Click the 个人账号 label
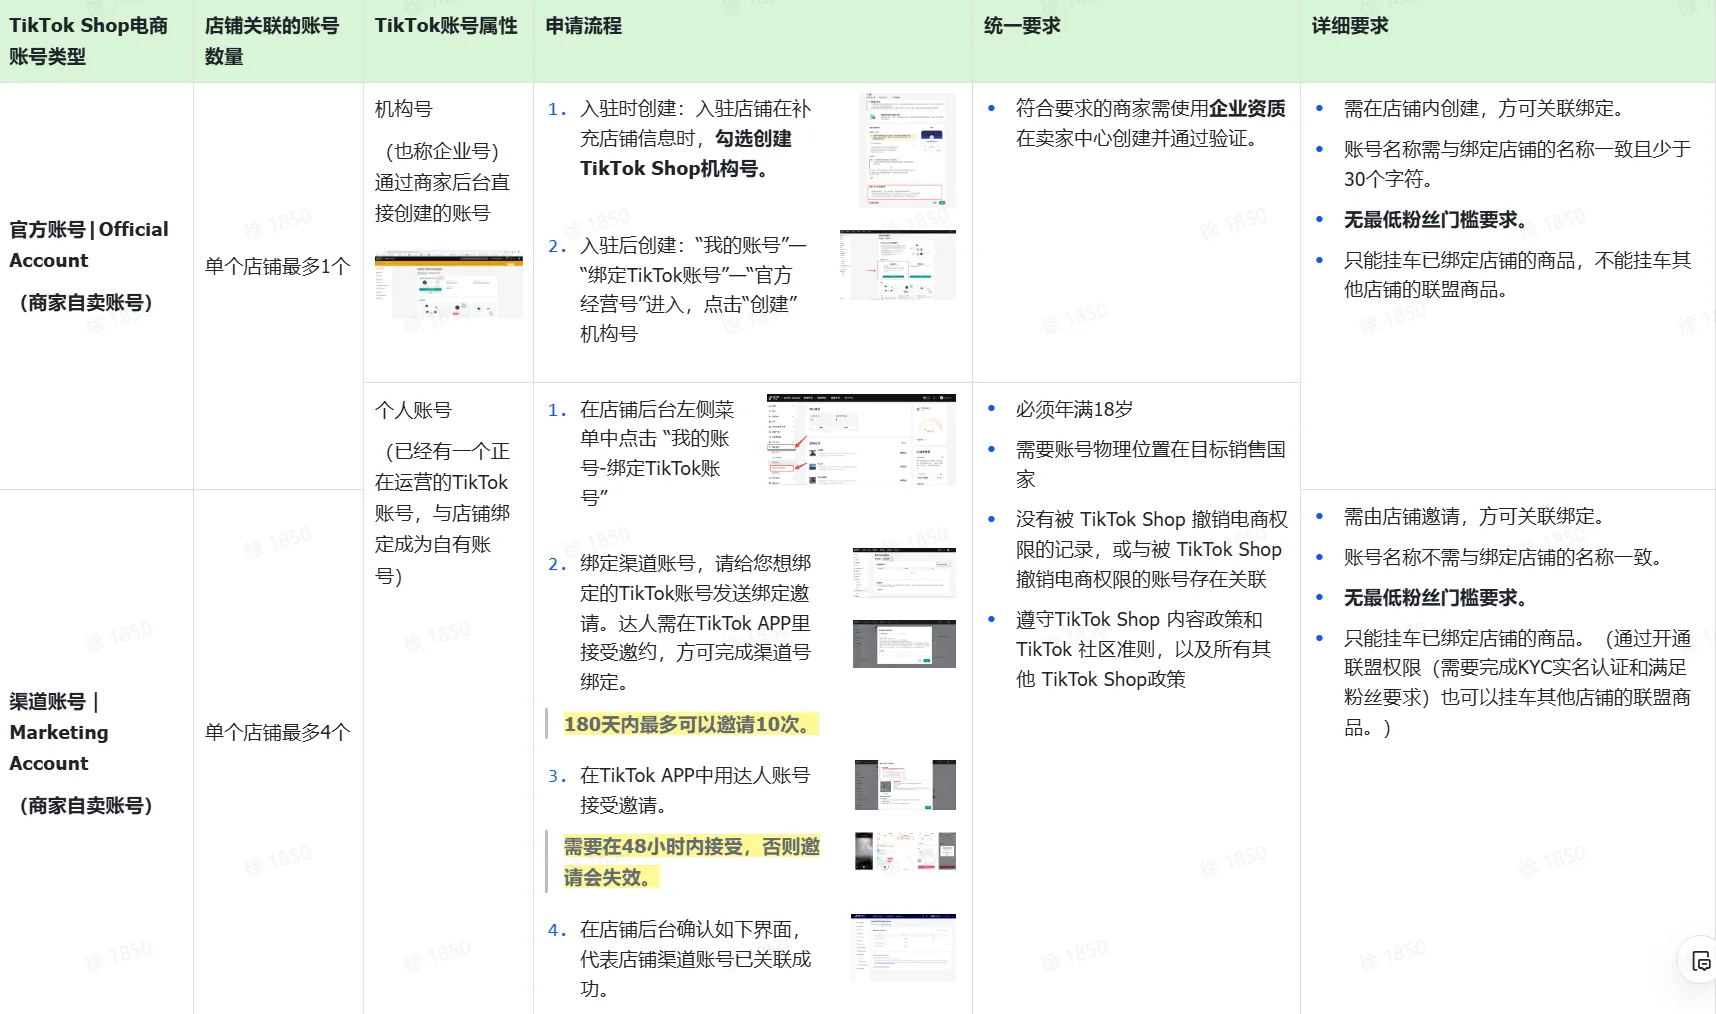The height and width of the screenshot is (1014, 1716). tap(413, 410)
